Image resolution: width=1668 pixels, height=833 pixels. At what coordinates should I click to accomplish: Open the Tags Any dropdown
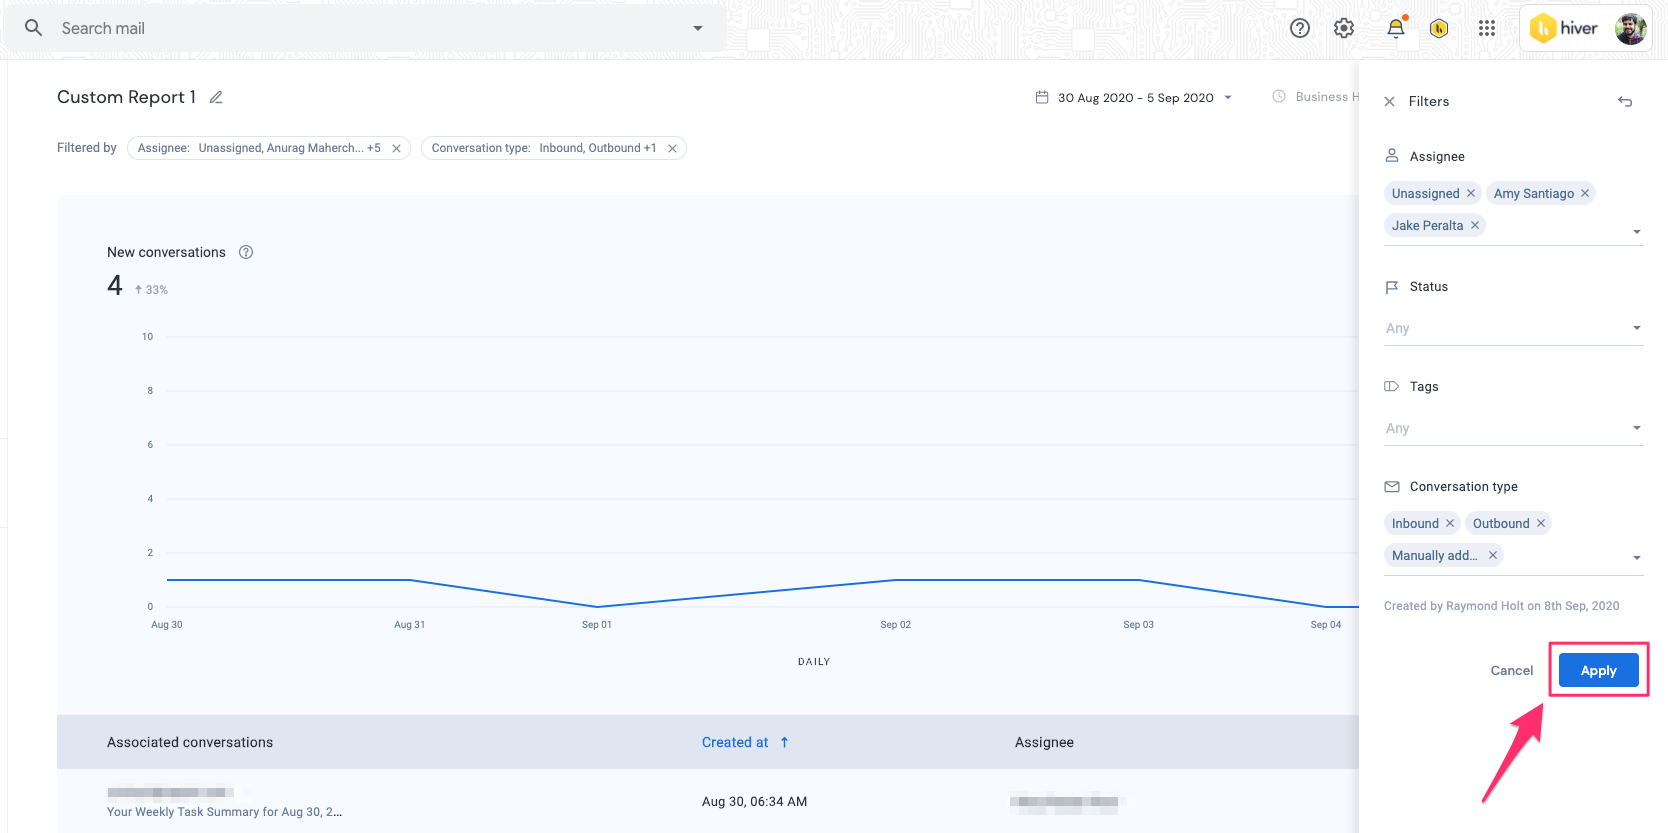click(1513, 428)
